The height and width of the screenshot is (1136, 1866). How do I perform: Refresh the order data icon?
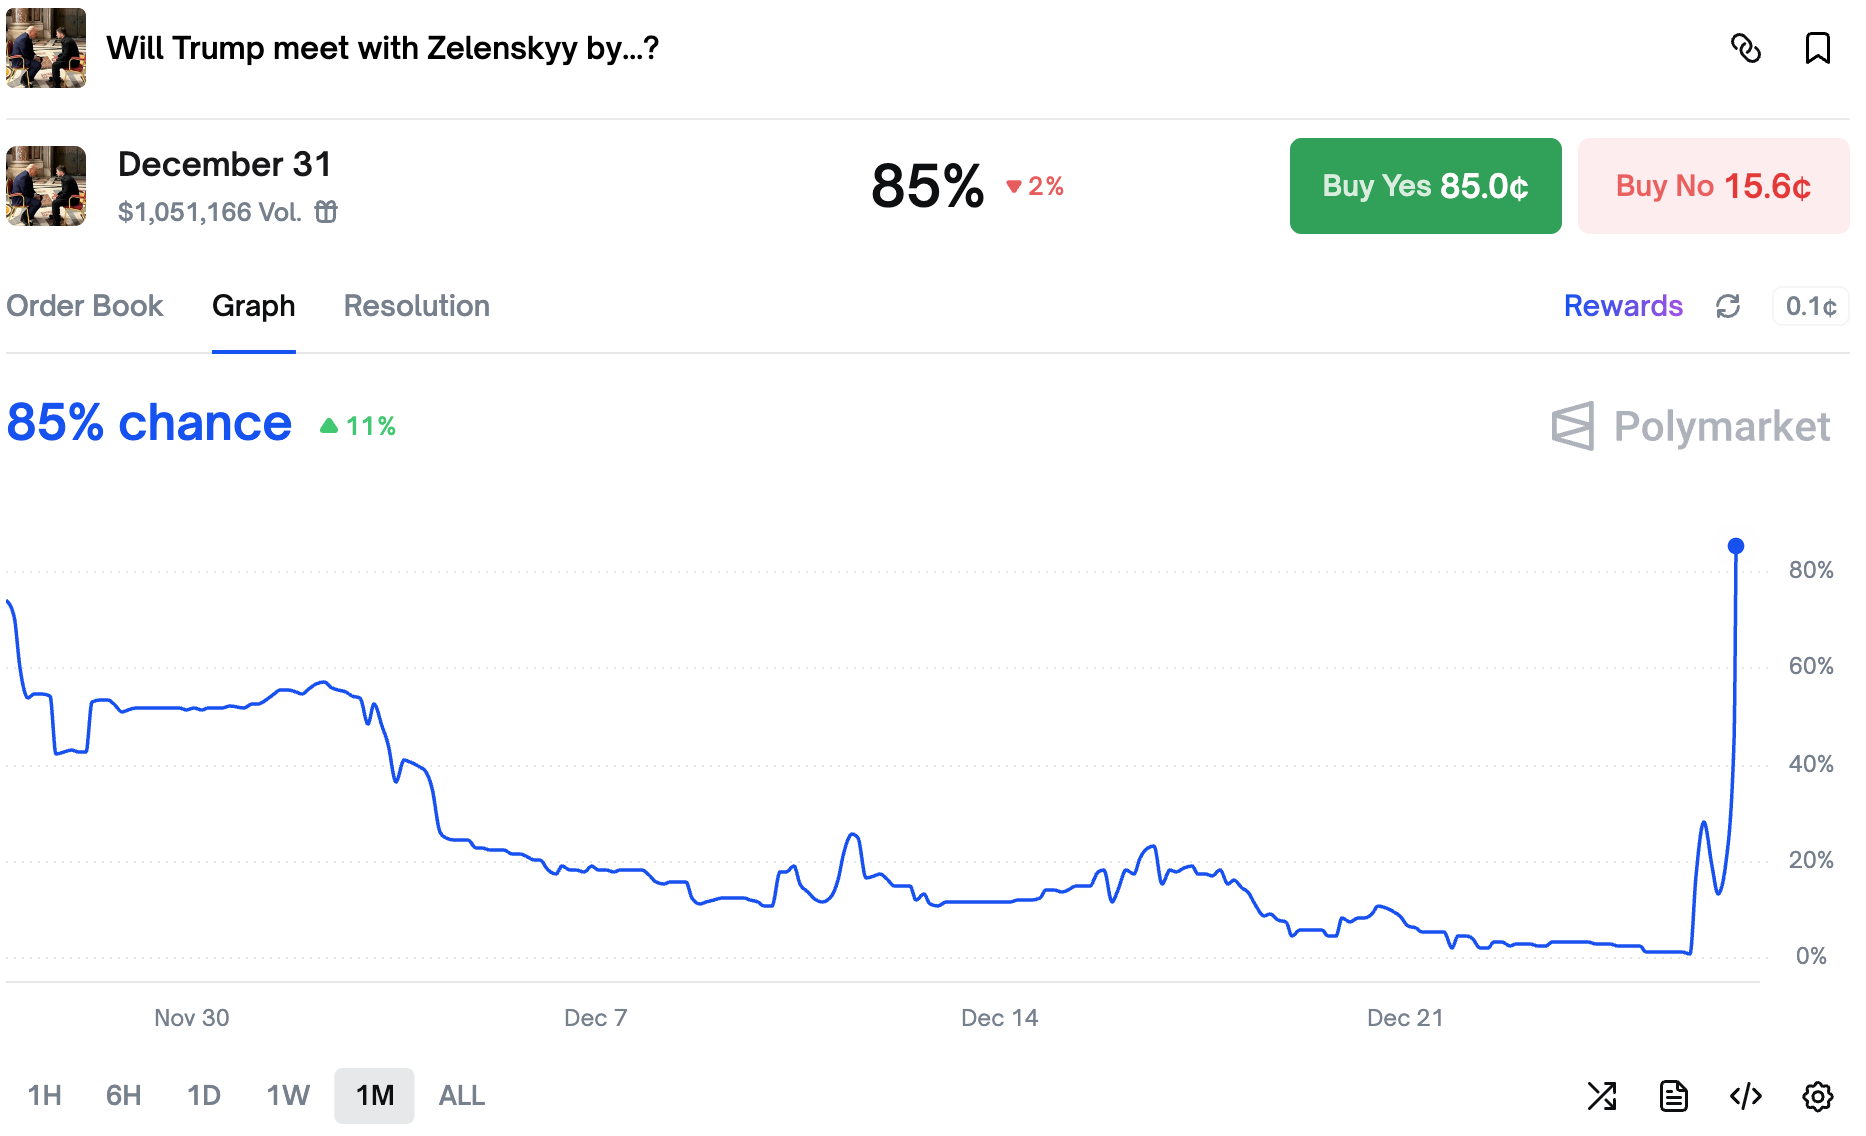(x=1728, y=306)
